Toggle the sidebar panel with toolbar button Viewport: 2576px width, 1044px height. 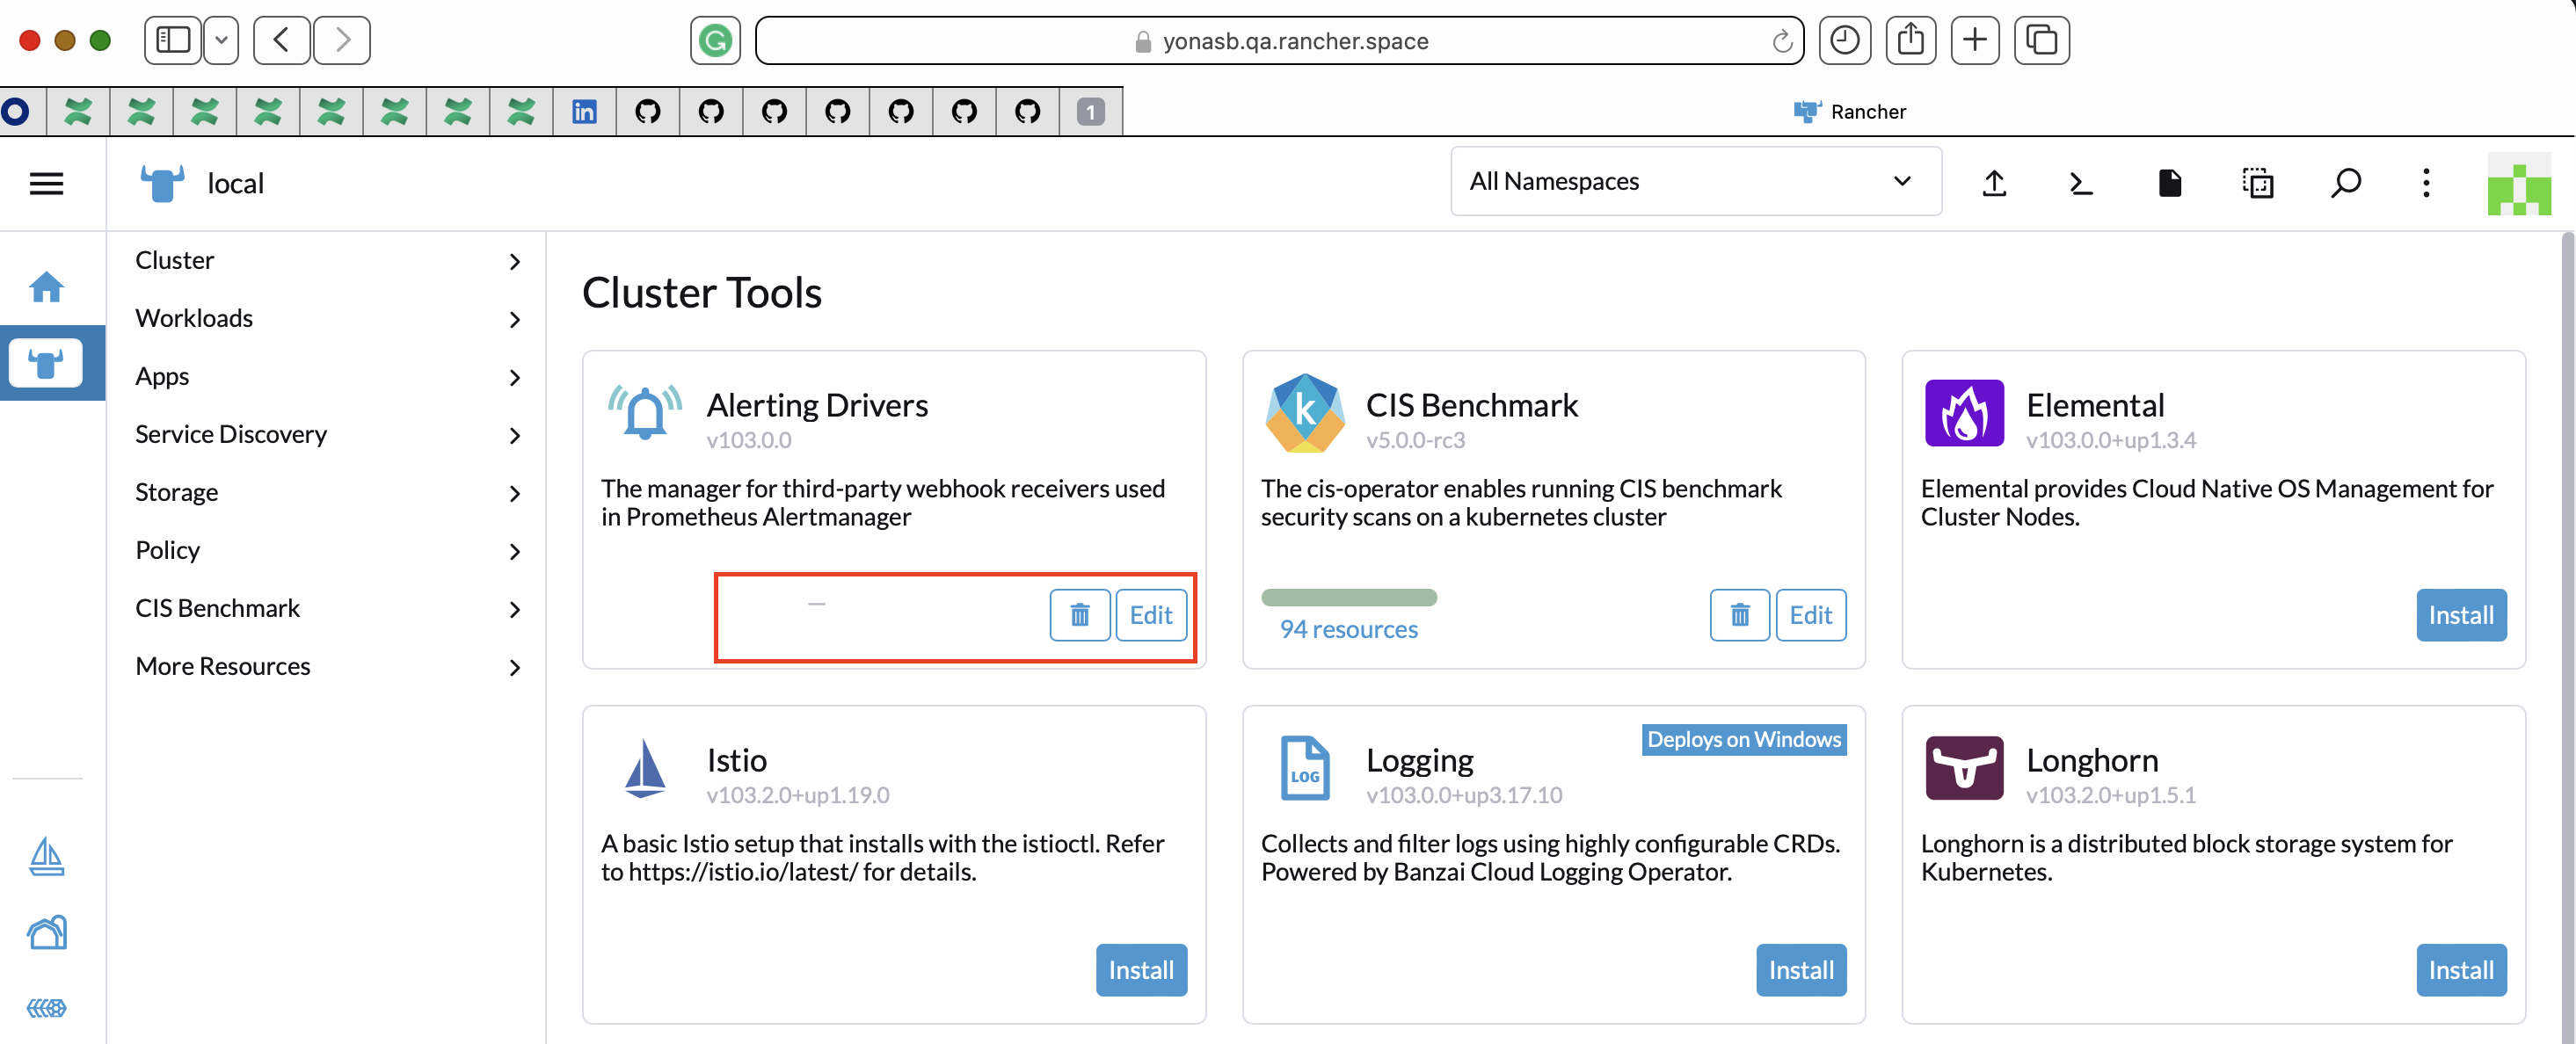[x=173, y=40]
